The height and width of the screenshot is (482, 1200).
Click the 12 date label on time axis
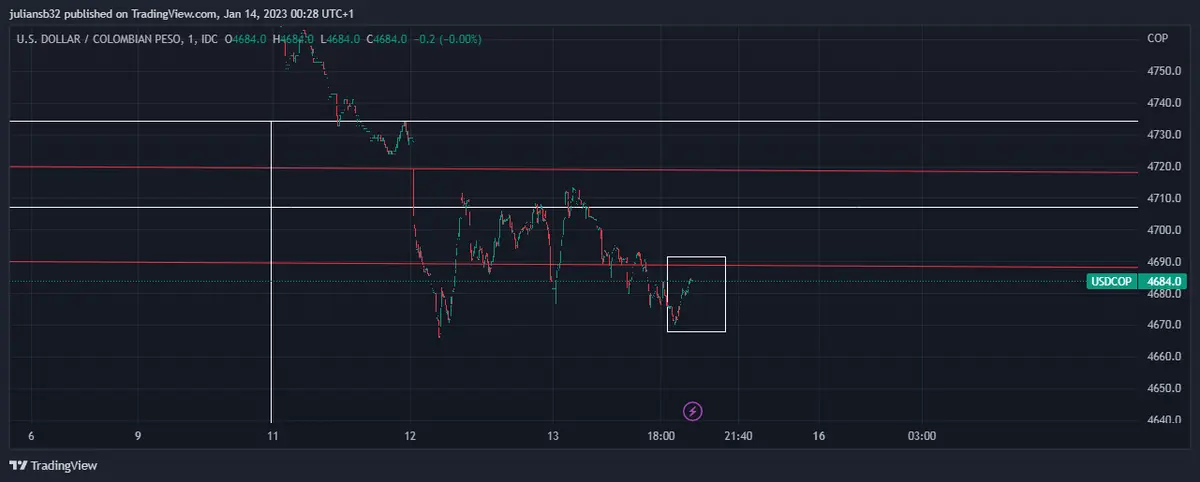410,436
